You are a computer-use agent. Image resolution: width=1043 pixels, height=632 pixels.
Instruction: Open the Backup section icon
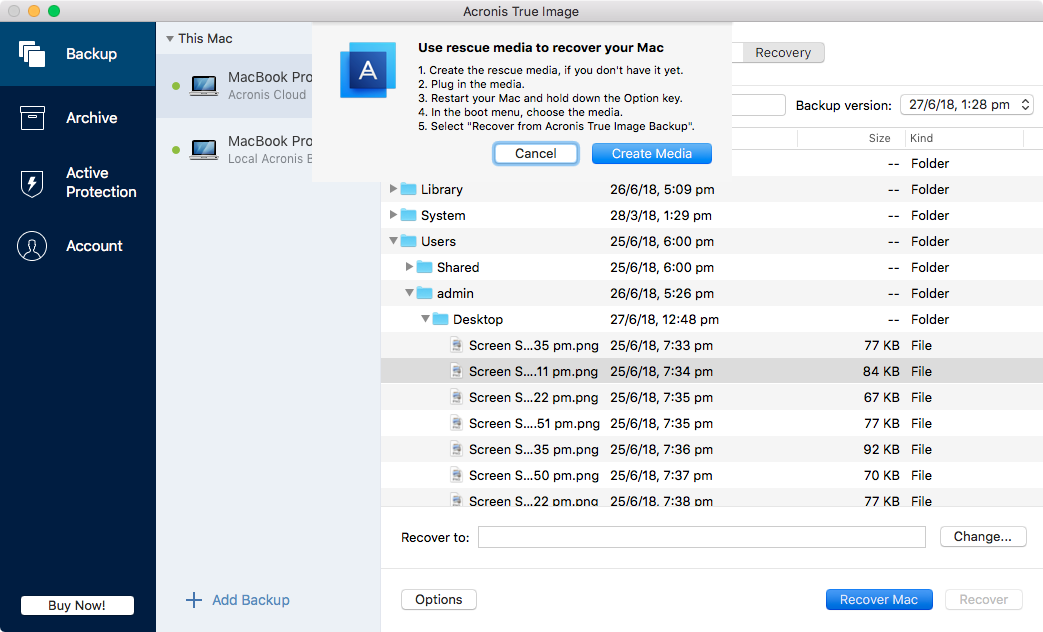click(32, 54)
